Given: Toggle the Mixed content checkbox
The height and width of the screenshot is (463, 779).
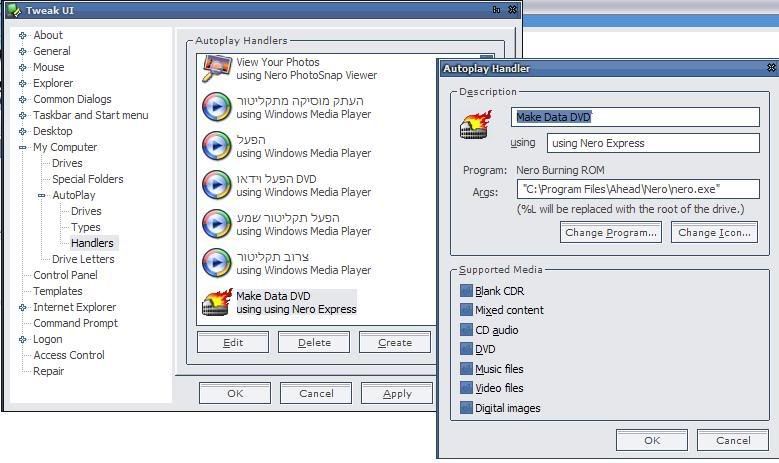Looking at the screenshot, I should [x=466, y=310].
